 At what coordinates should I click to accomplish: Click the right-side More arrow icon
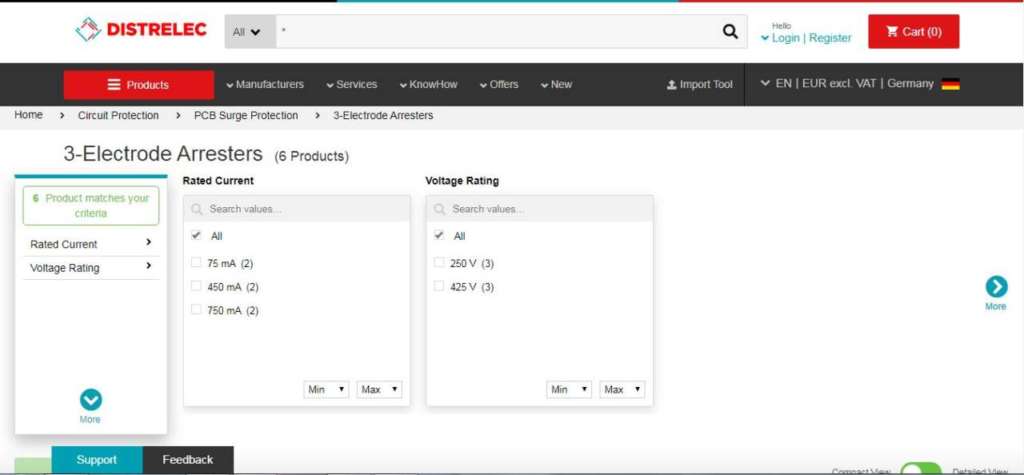(x=996, y=286)
